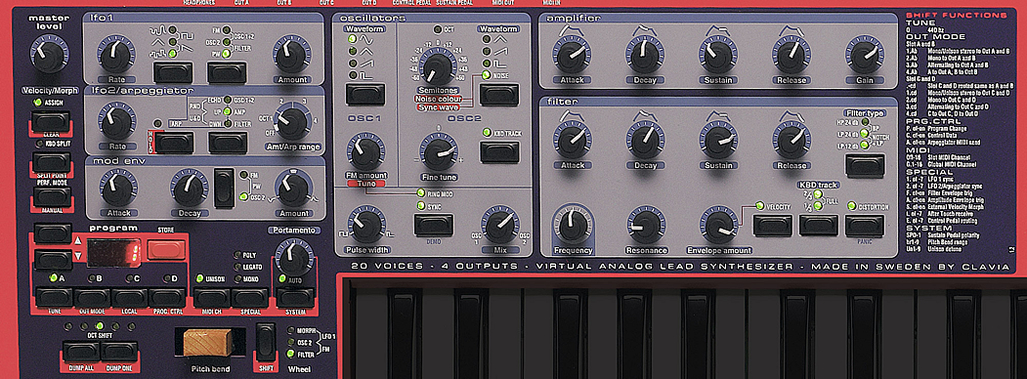Screen dimensions: 1027x379
Task: Adjust the Pulse width knob
Action: [x=366, y=225]
